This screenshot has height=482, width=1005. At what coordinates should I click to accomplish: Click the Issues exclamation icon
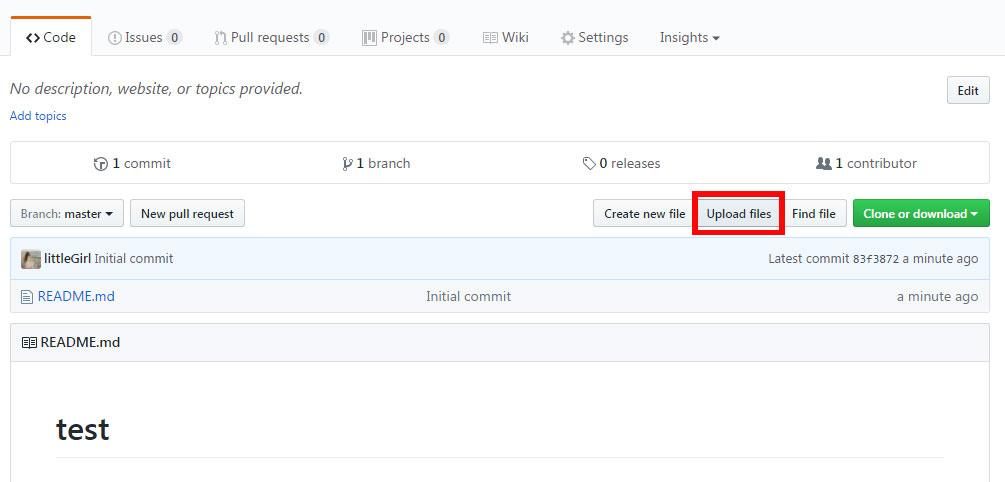(115, 38)
